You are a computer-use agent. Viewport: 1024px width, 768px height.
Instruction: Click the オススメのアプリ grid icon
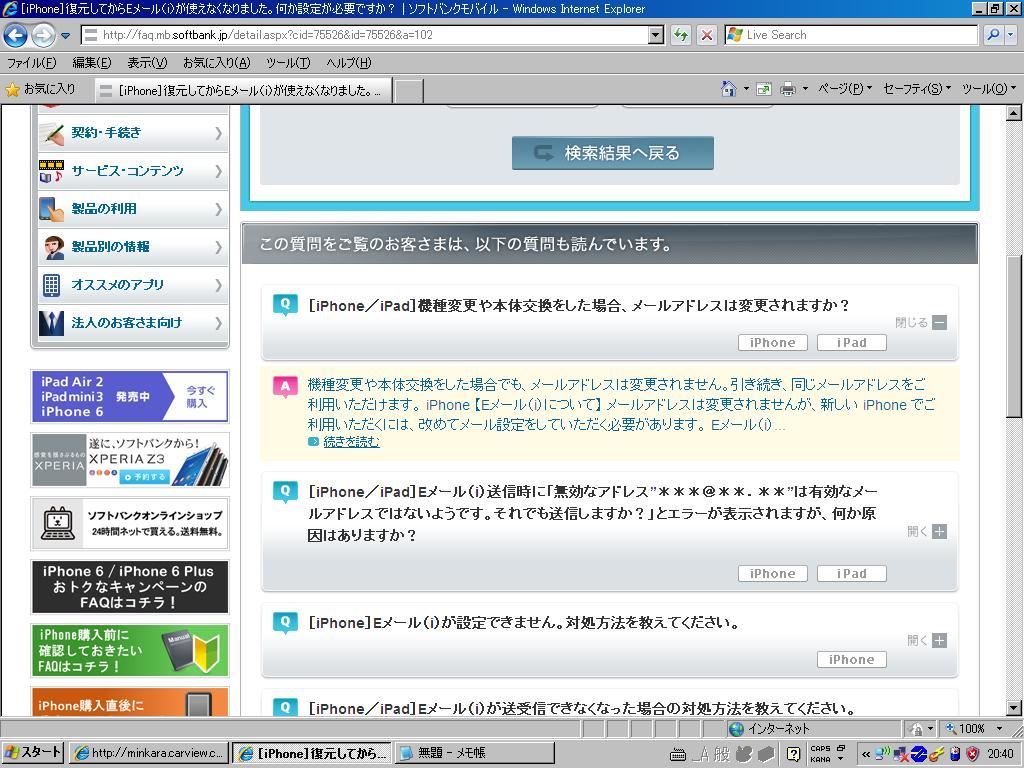coord(52,285)
